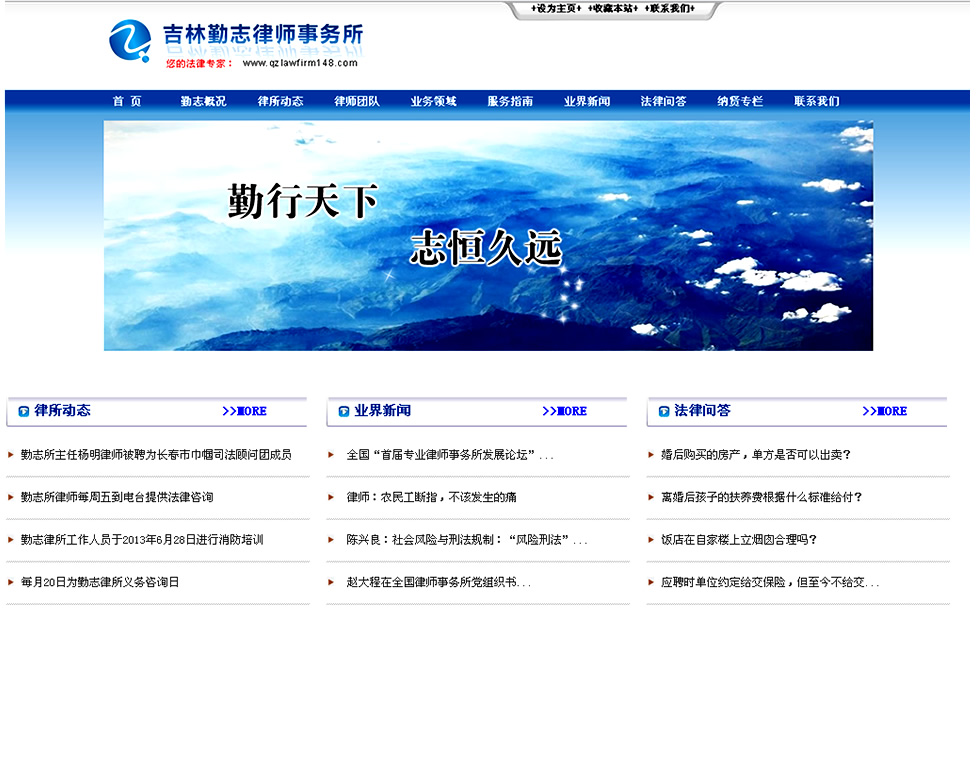Click the www.qzlawfirm148.com text in header
Screen dimensions: 976x764
coord(300,63)
